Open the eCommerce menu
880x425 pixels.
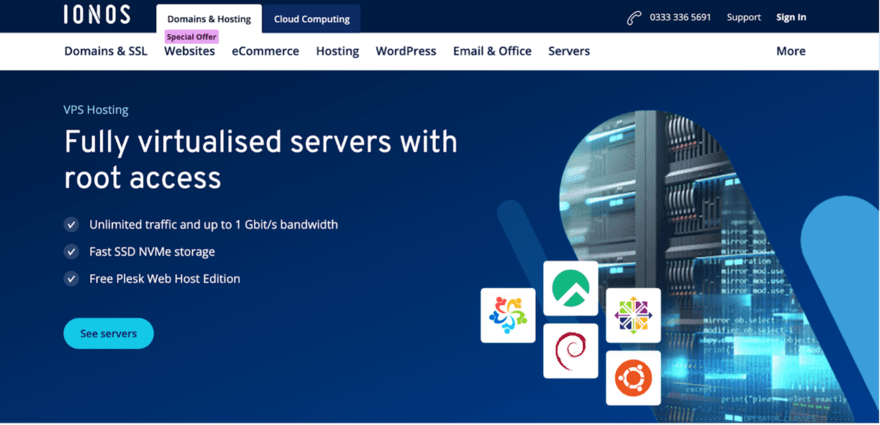[265, 51]
